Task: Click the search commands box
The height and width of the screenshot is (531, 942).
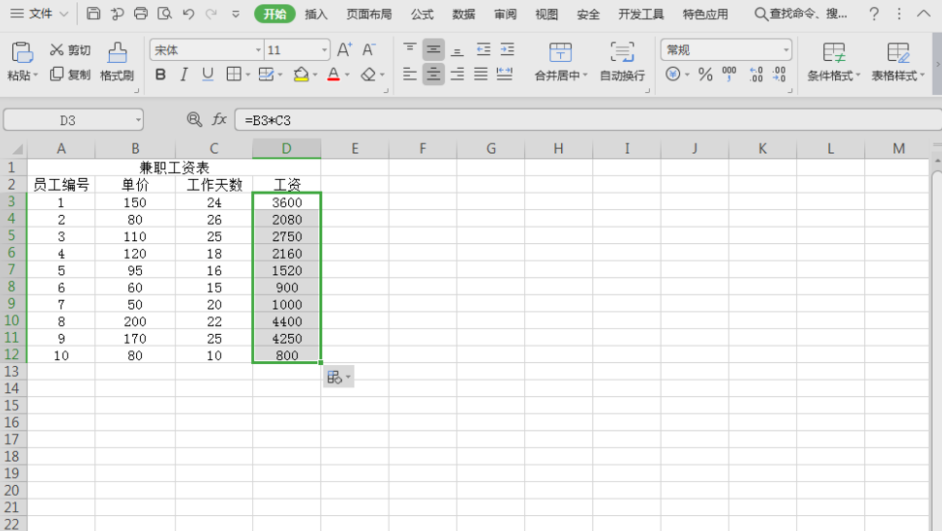Action: (x=801, y=14)
